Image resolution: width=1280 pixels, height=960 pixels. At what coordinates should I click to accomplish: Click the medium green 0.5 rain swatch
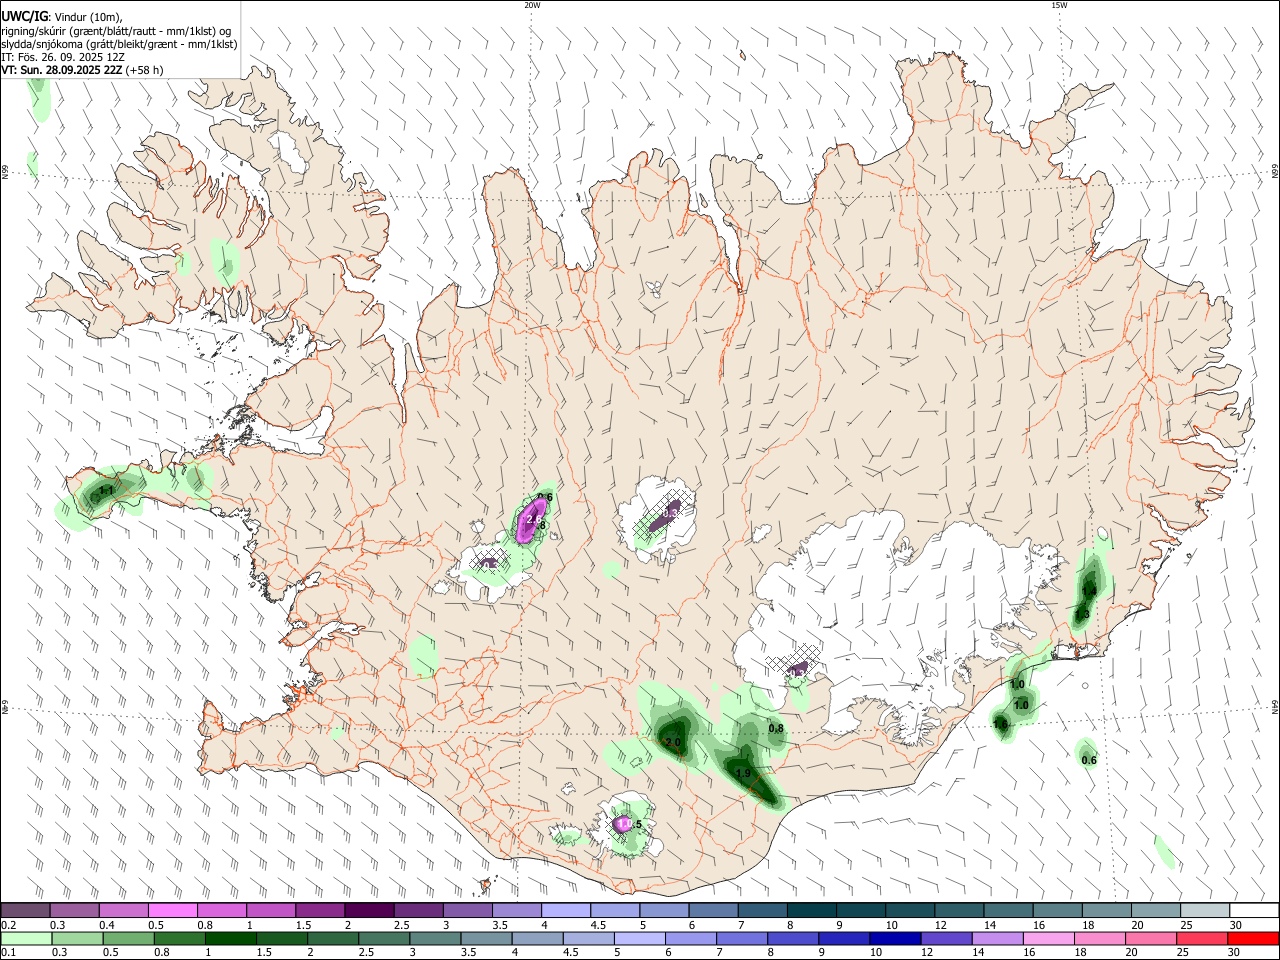point(128,938)
